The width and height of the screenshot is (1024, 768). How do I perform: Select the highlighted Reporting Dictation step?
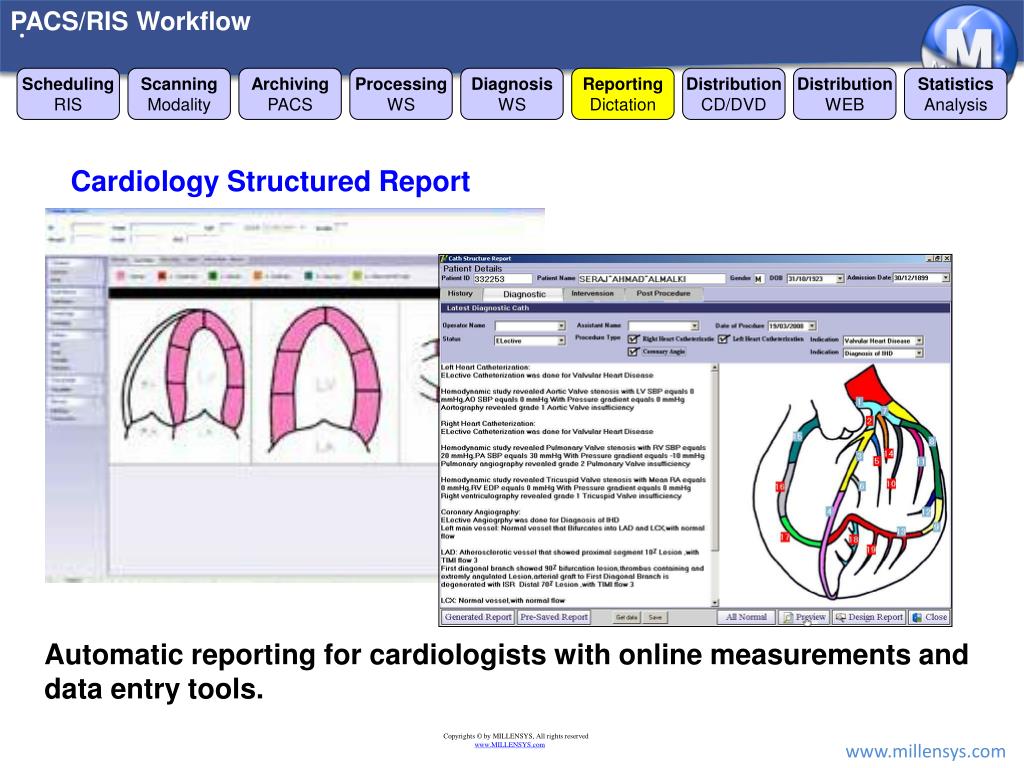tap(623, 94)
